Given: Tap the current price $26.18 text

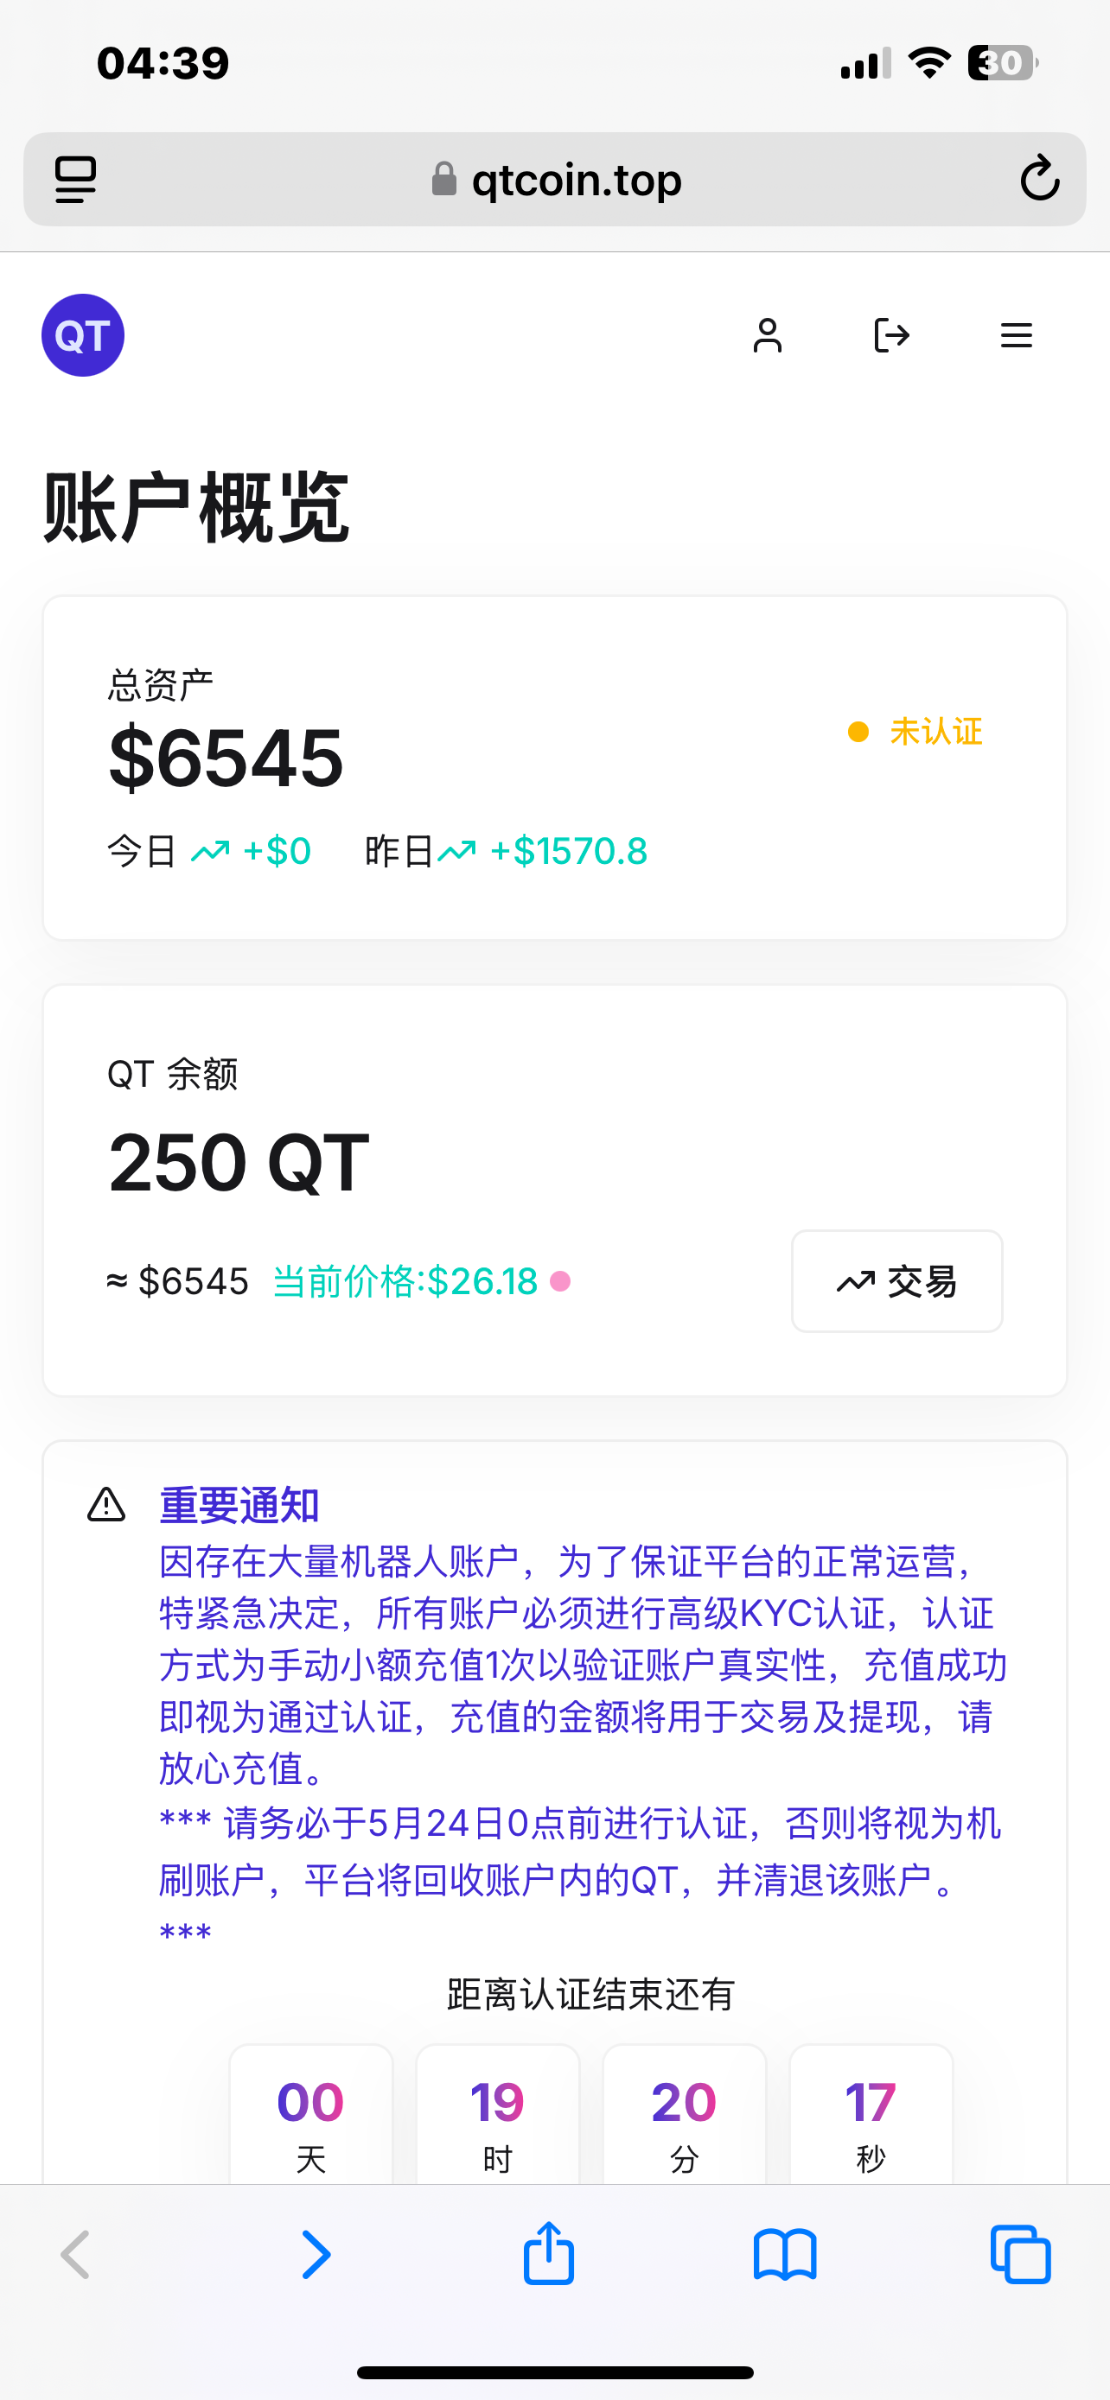Looking at the screenshot, I should click(x=406, y=1281).
